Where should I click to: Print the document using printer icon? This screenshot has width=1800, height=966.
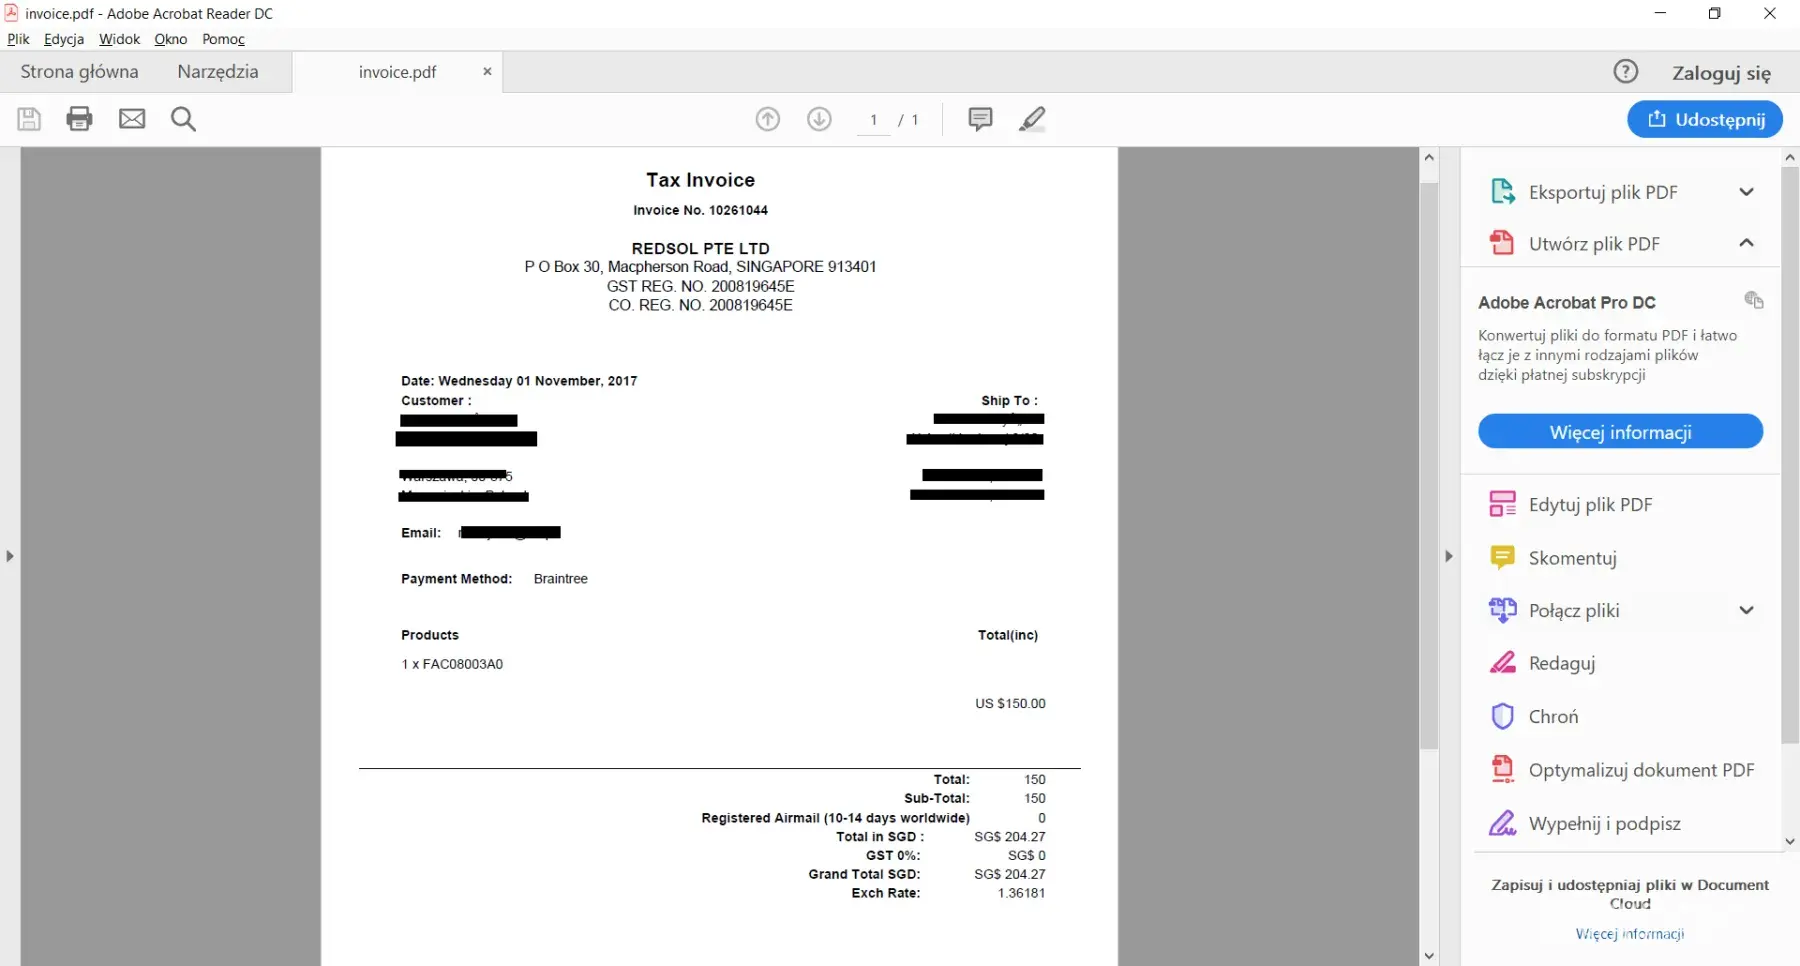click(79, 119)
